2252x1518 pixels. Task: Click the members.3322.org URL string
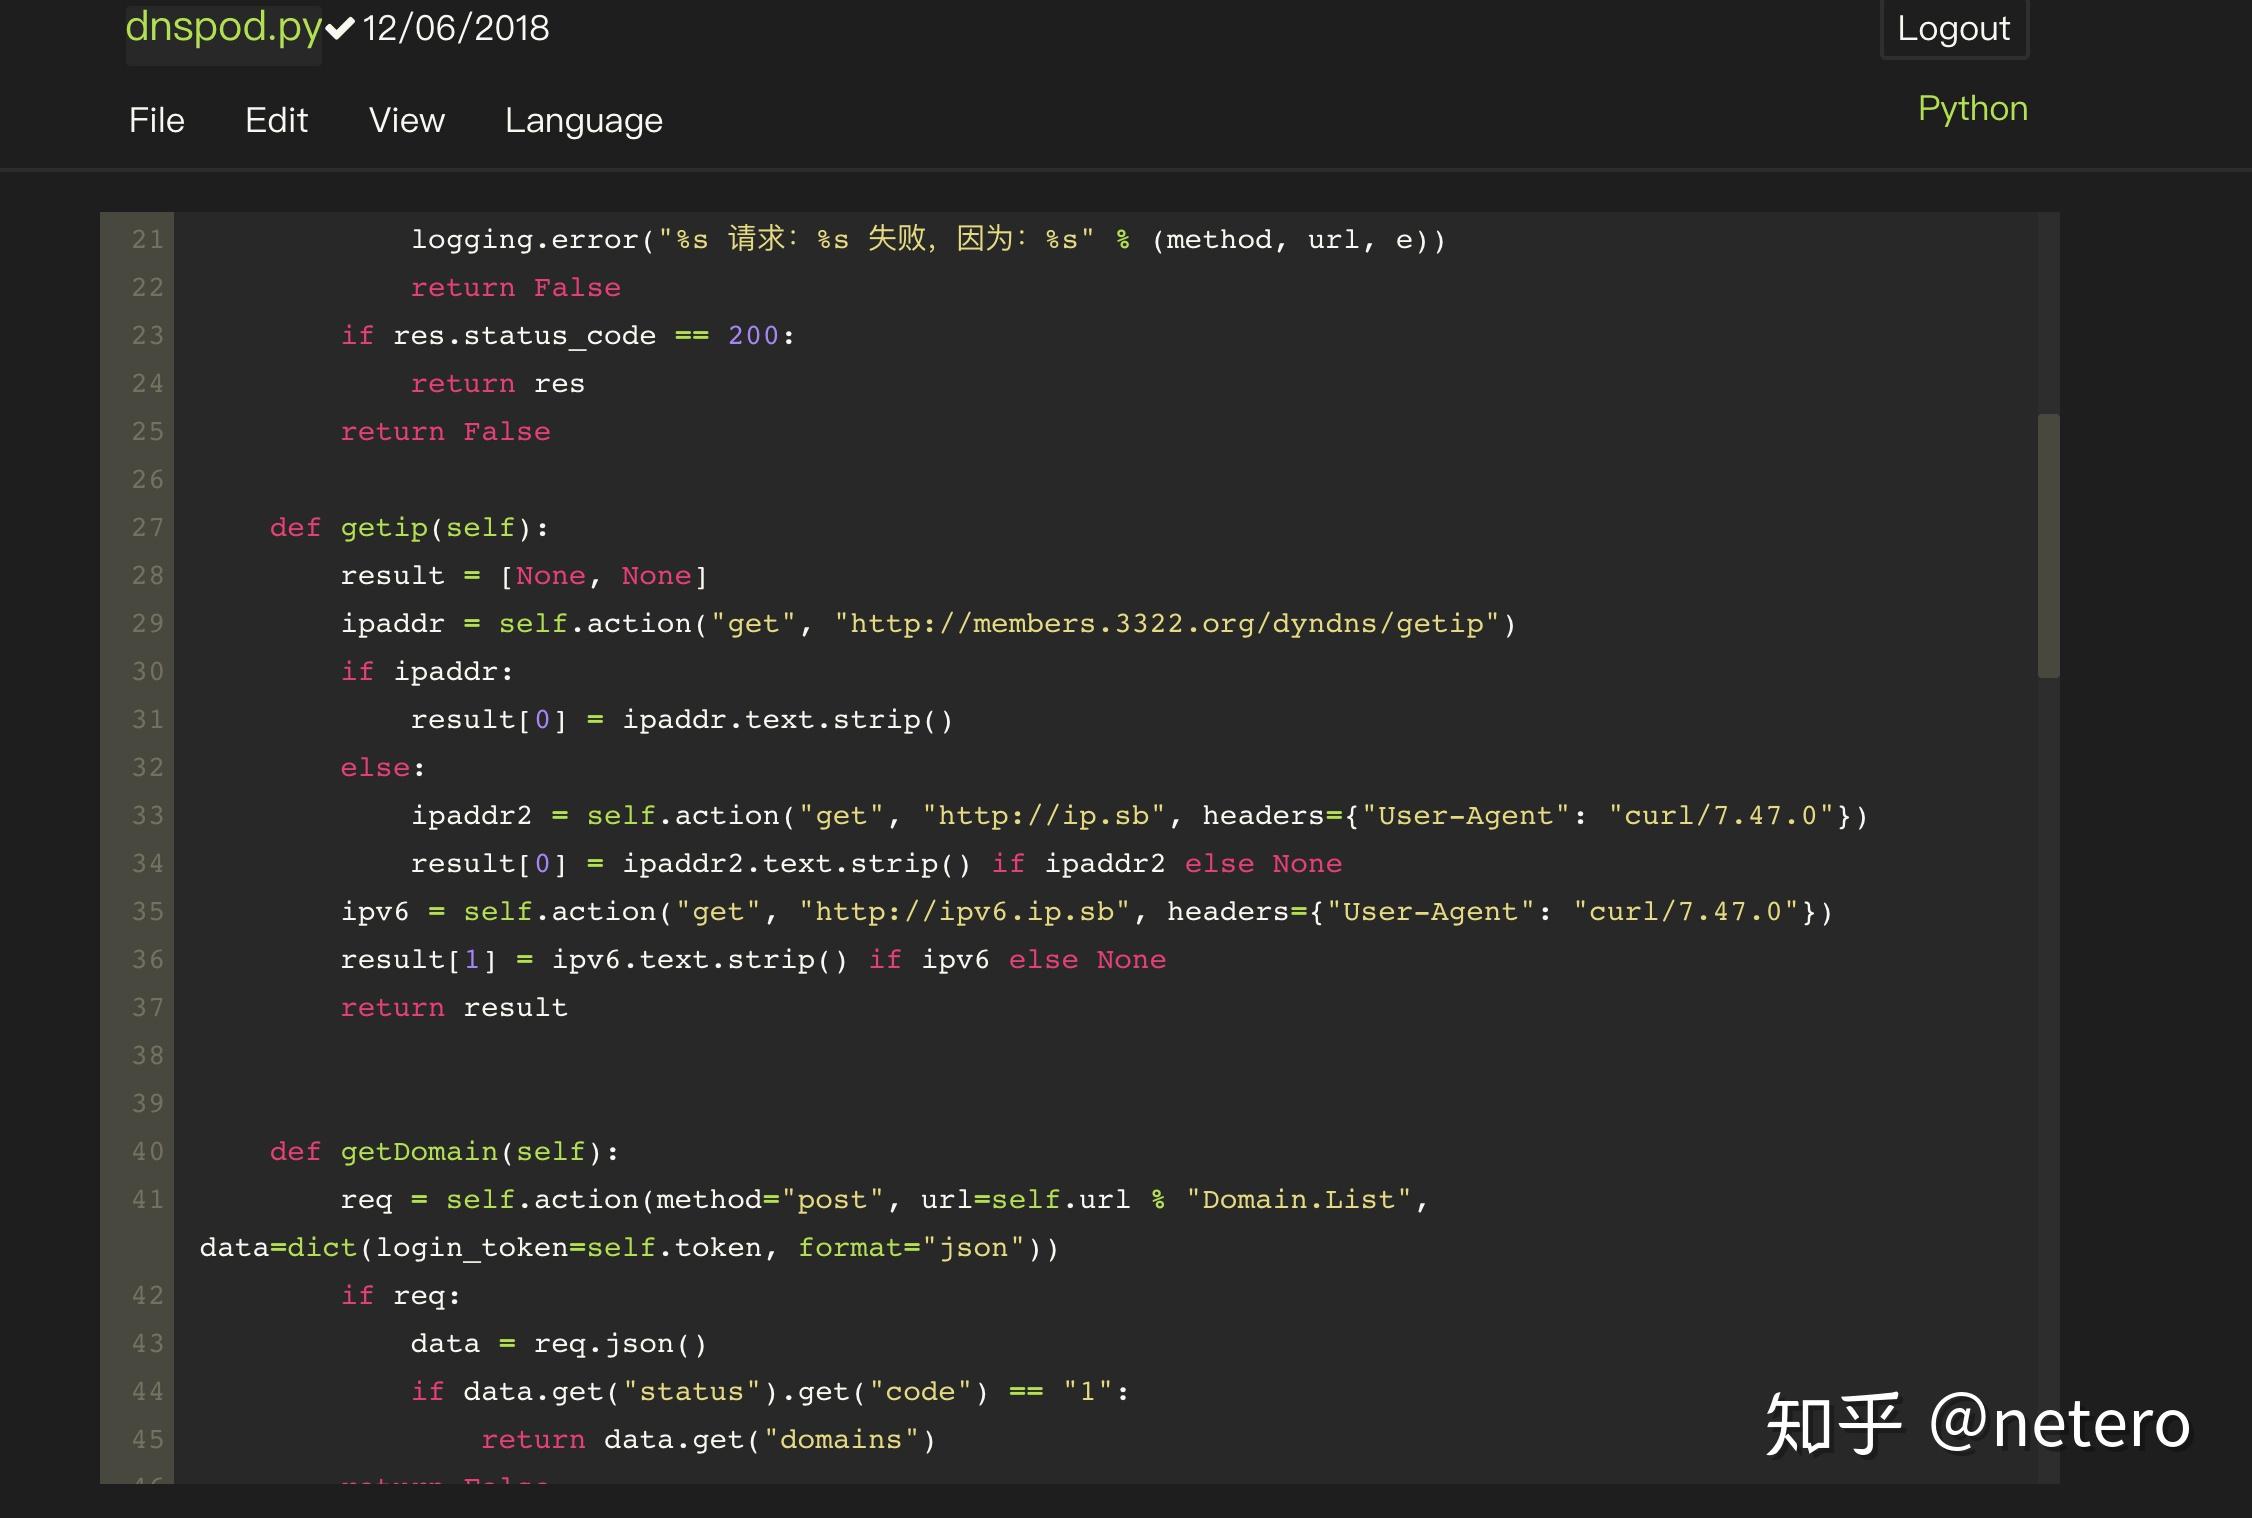pyautogui.click(x=1167, y=624)
